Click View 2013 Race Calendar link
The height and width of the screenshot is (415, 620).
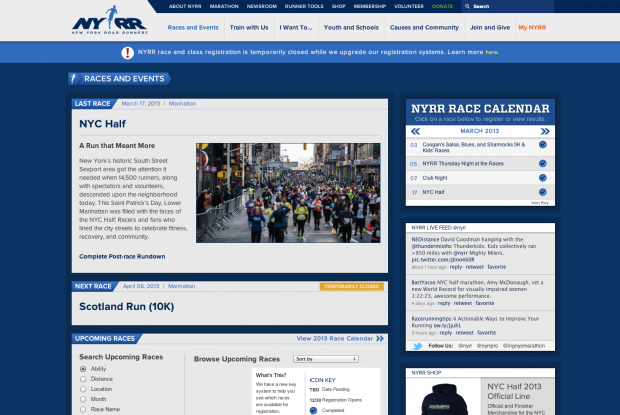(x=335, y=339)
